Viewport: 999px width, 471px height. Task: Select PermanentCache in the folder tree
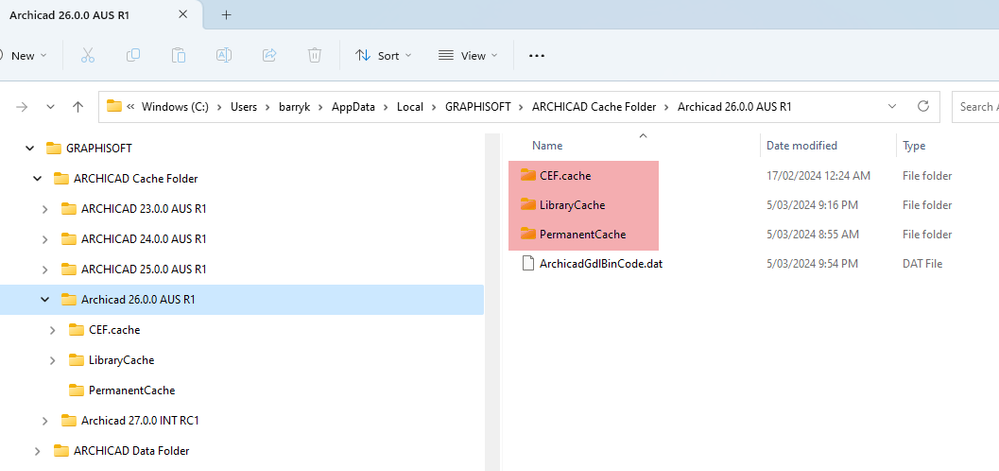tap(131, 390)
